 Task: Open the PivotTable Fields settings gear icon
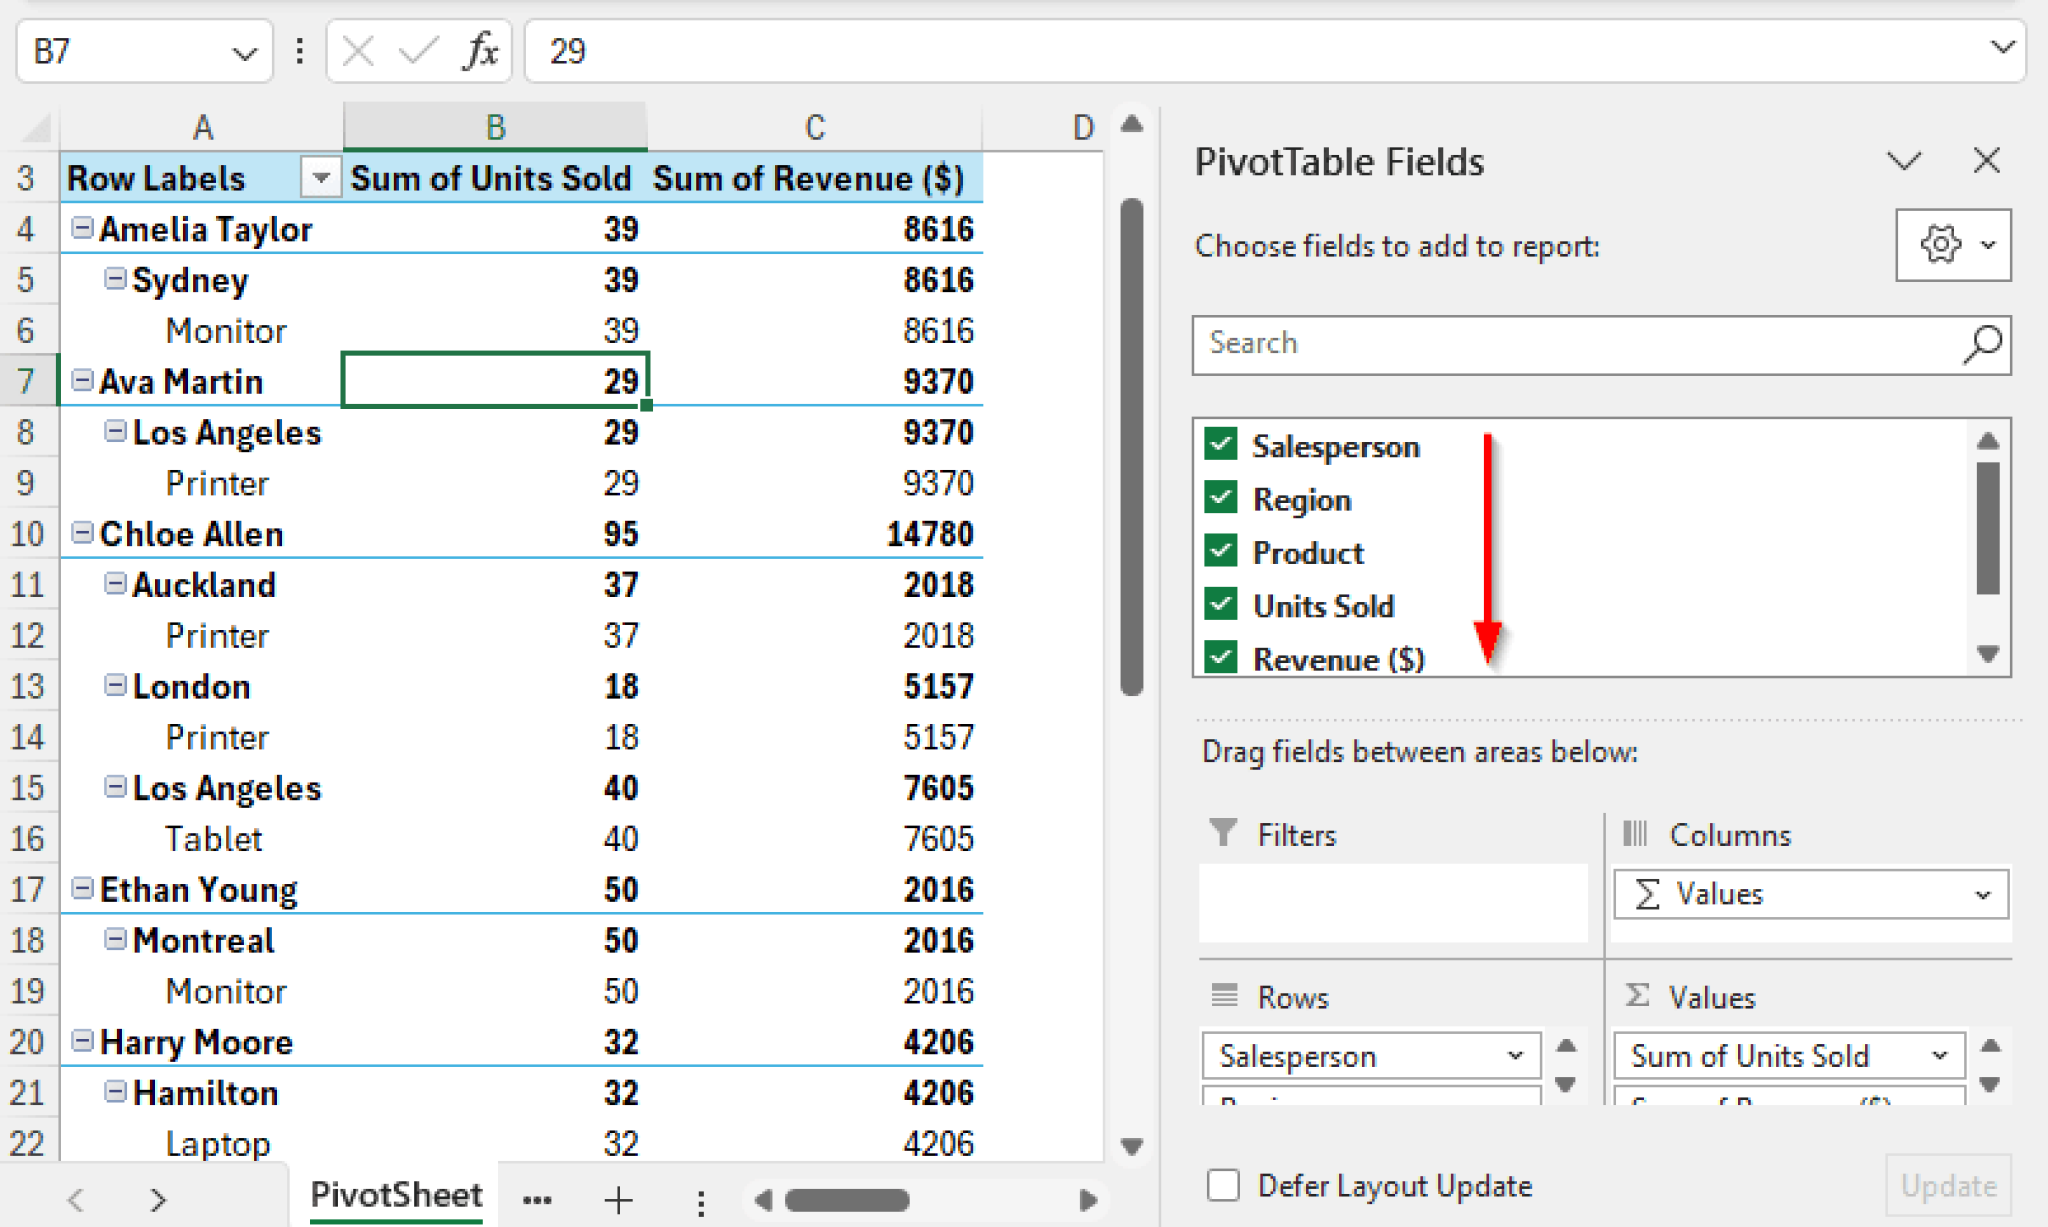coord(1940,244)
